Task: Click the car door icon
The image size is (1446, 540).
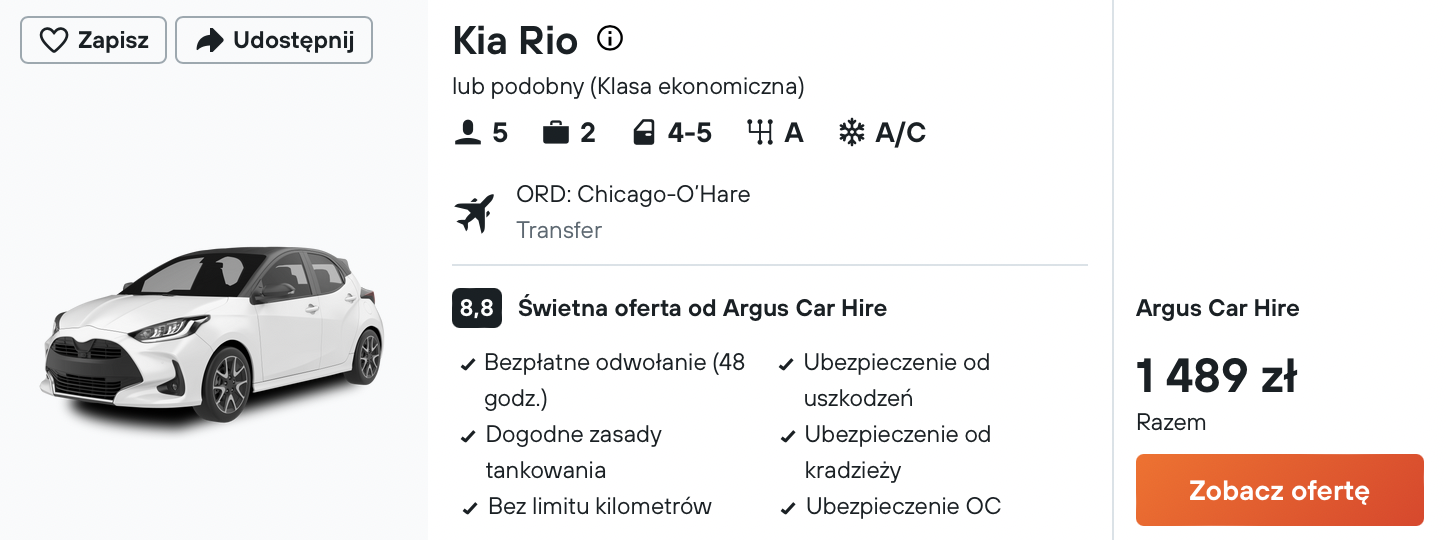Action: click(644, 133)
